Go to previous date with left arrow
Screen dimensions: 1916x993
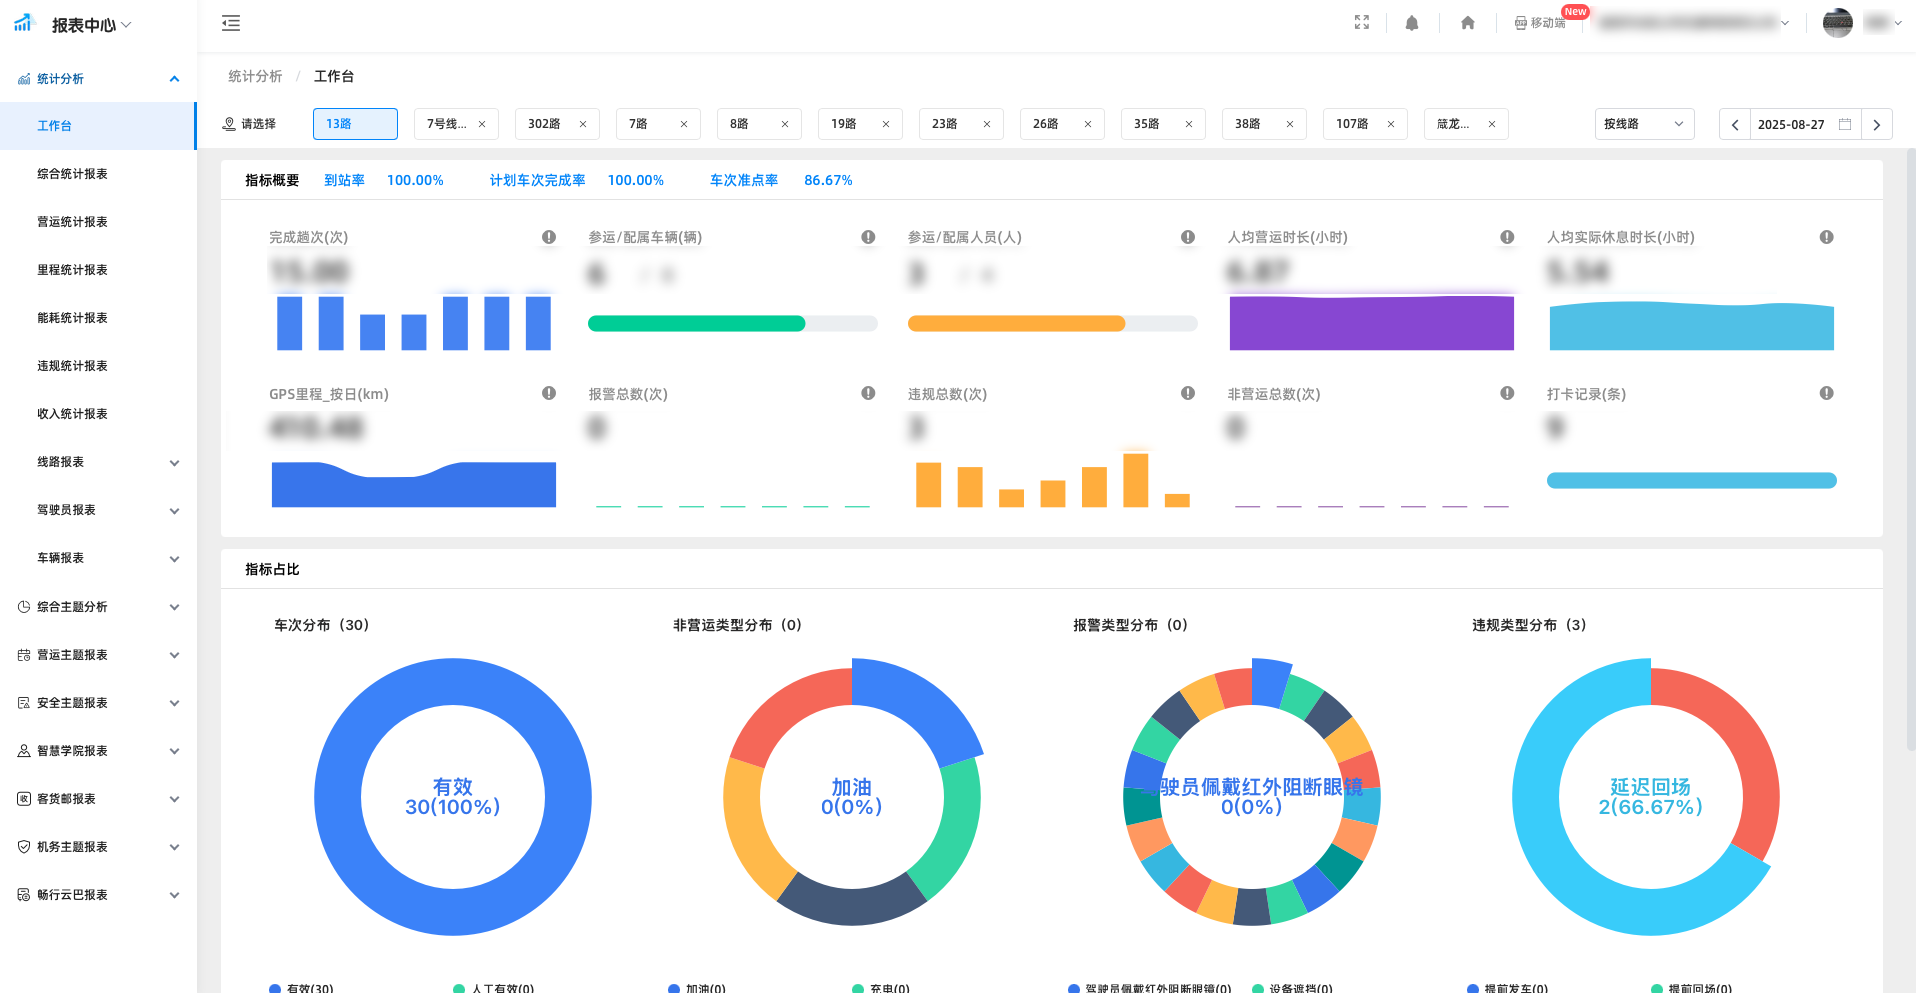[1735, 124]
